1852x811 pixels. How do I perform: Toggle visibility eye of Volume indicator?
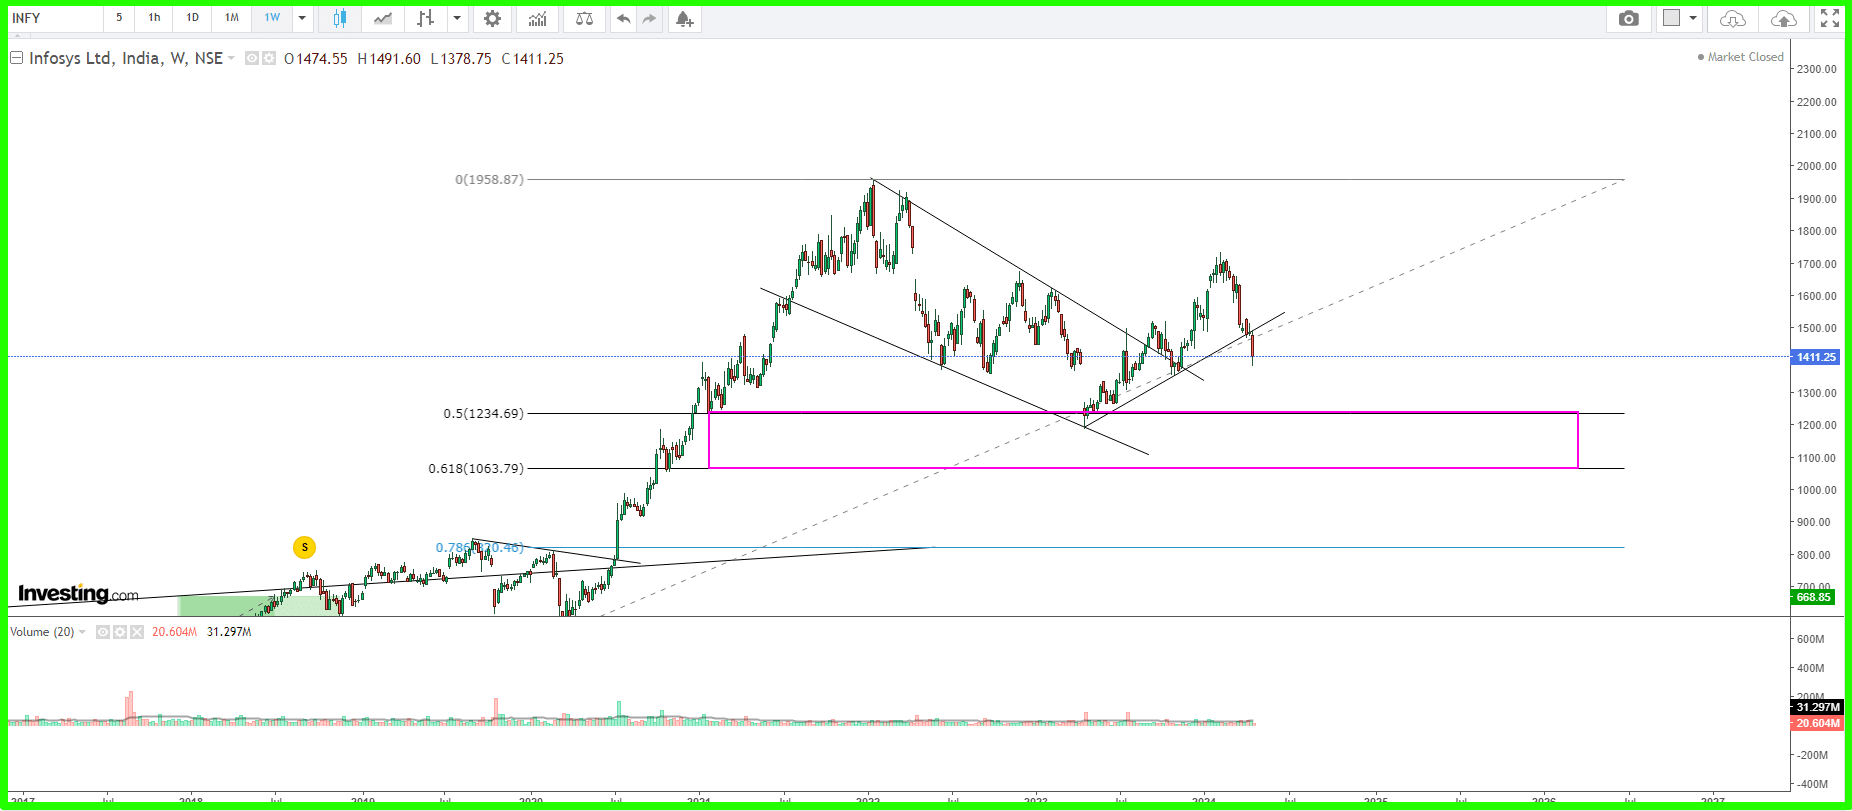click(103, 632)
